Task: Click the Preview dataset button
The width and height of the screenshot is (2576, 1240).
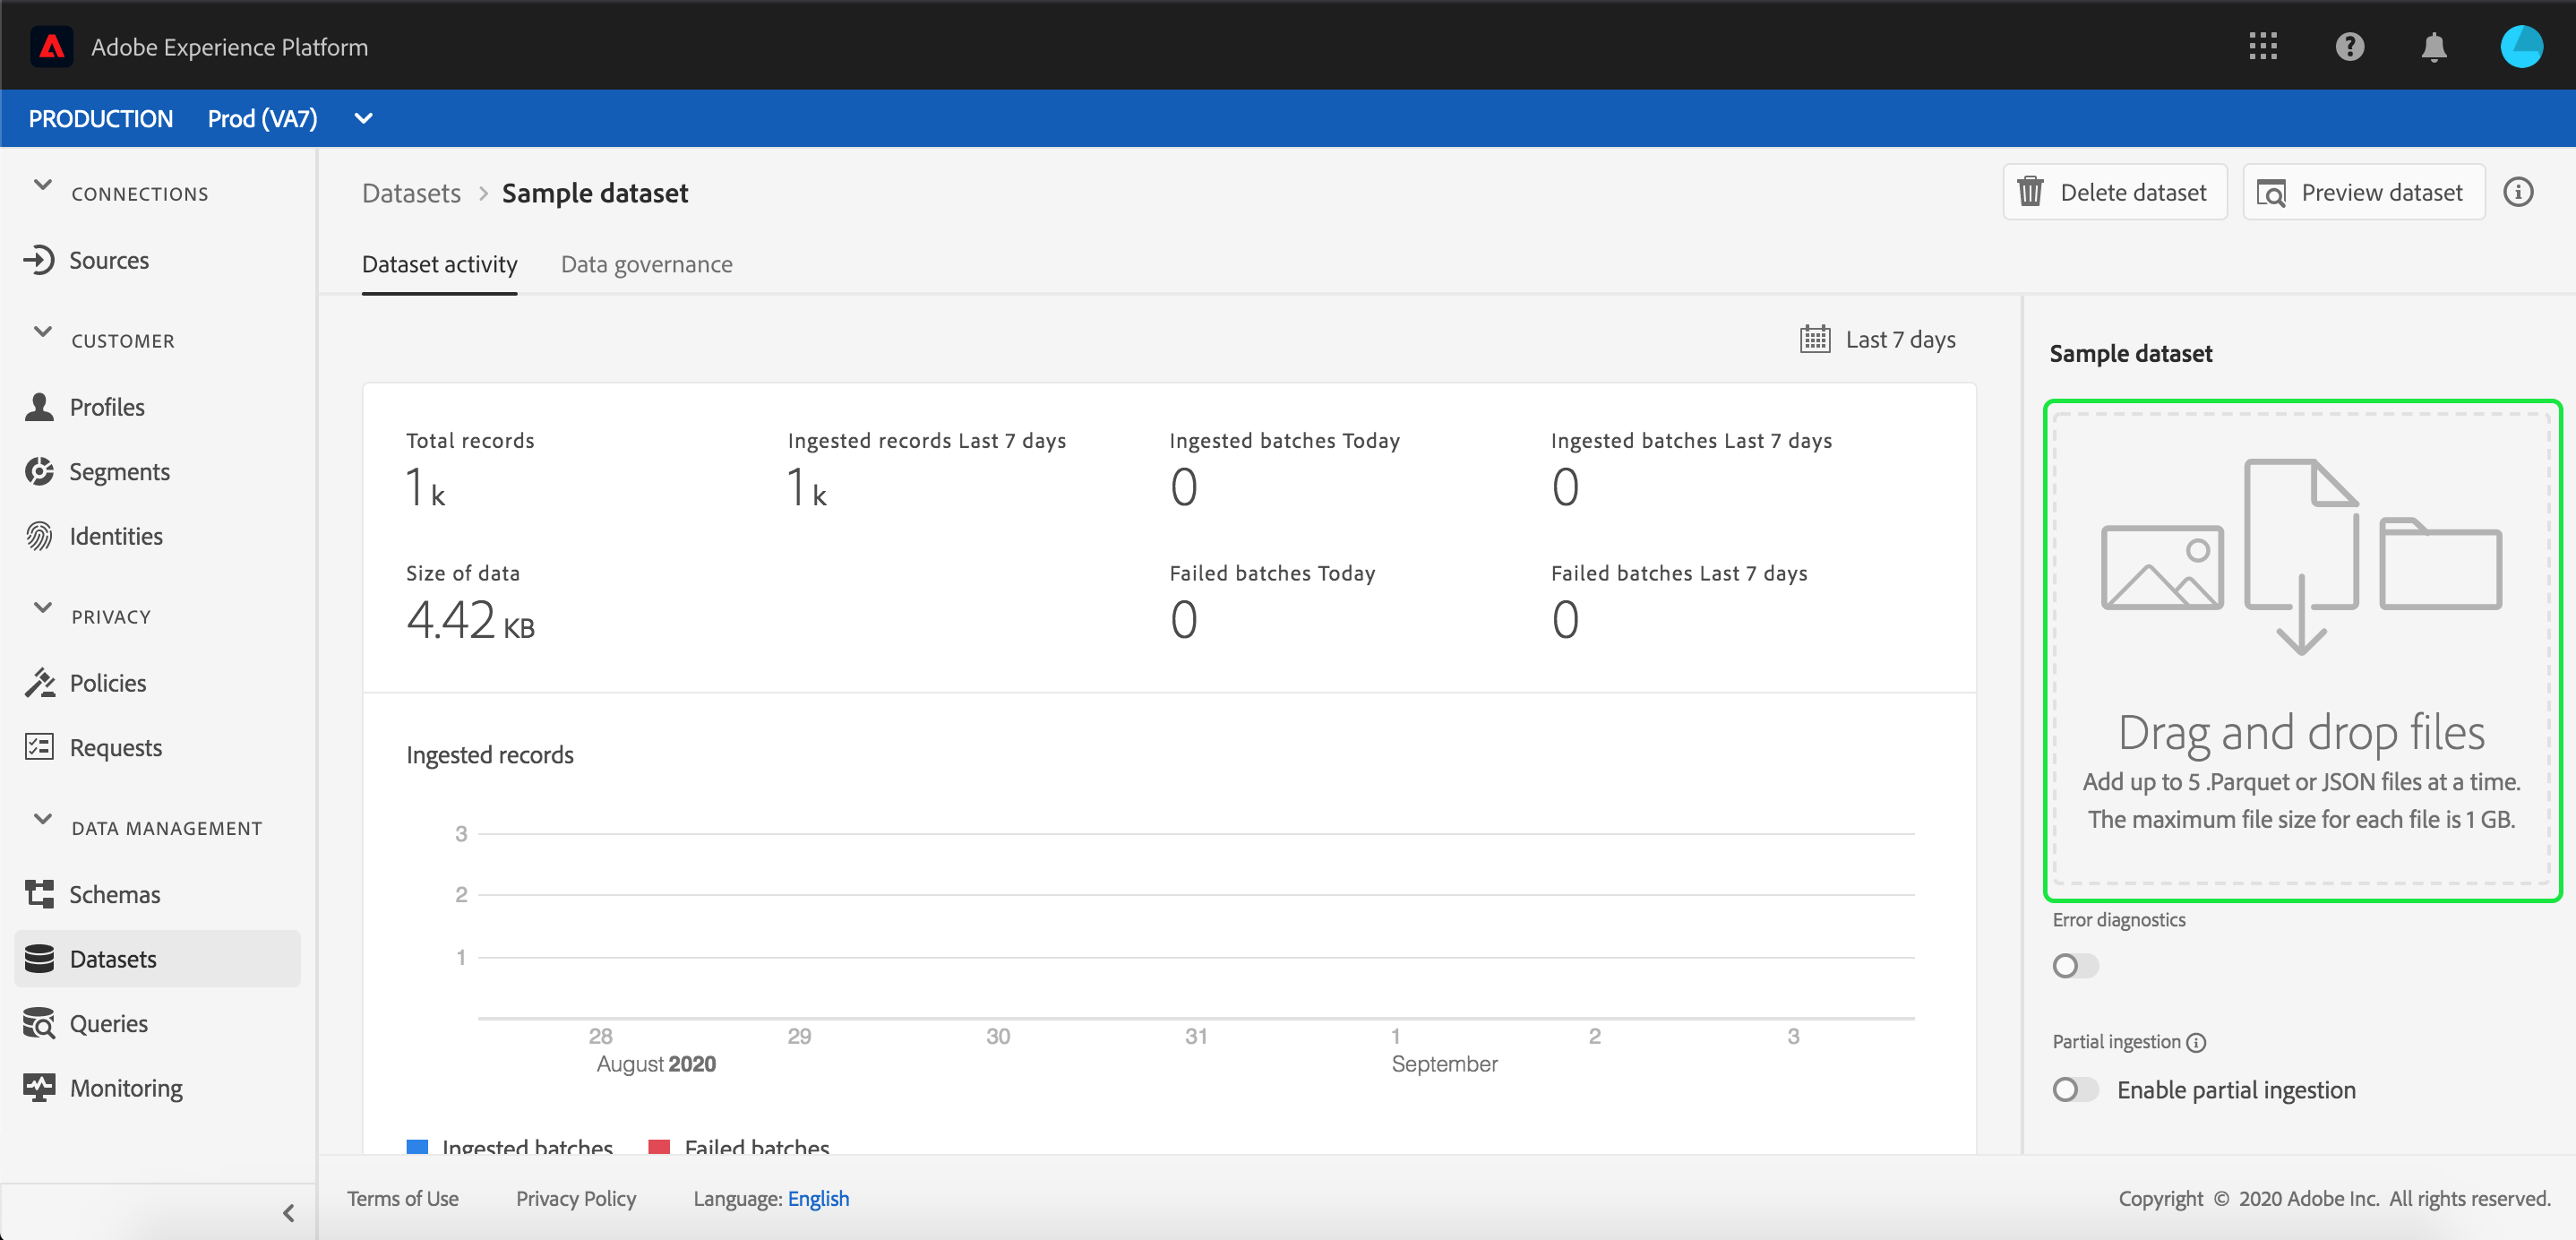Action: coord(2363,192)
